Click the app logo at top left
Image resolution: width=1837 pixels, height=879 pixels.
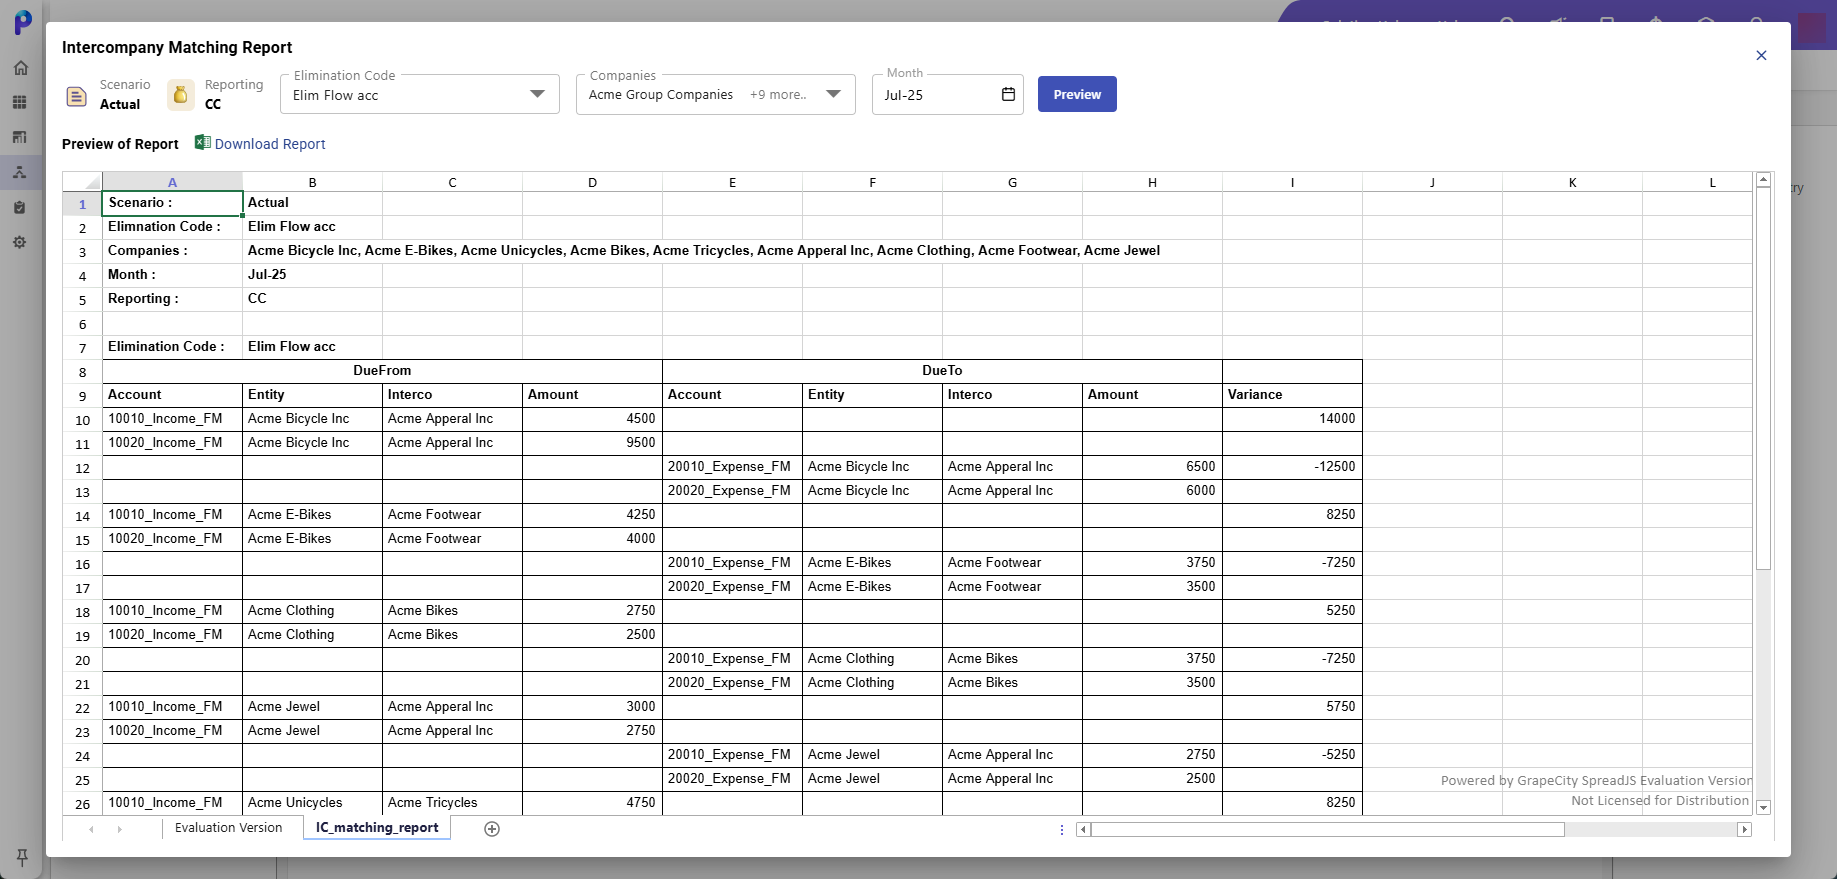pos(22,21)
